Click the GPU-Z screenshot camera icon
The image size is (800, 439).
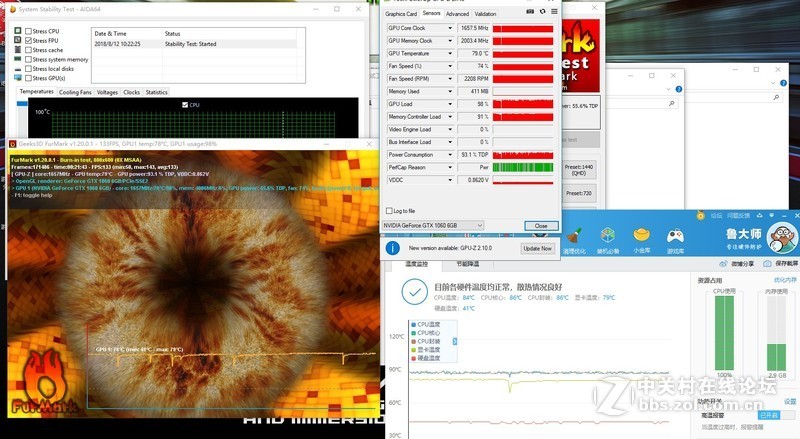[x=529, y=13]
